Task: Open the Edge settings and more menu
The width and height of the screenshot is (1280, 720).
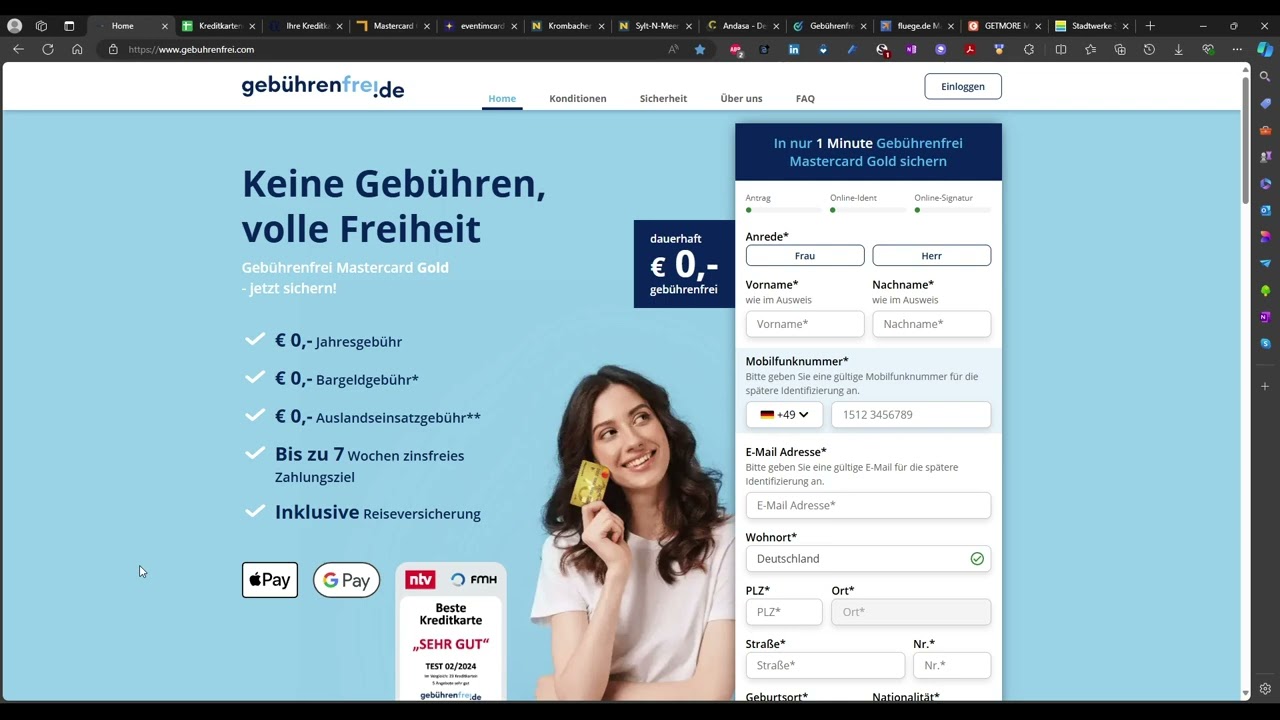Action: [x=1237, y=49]
